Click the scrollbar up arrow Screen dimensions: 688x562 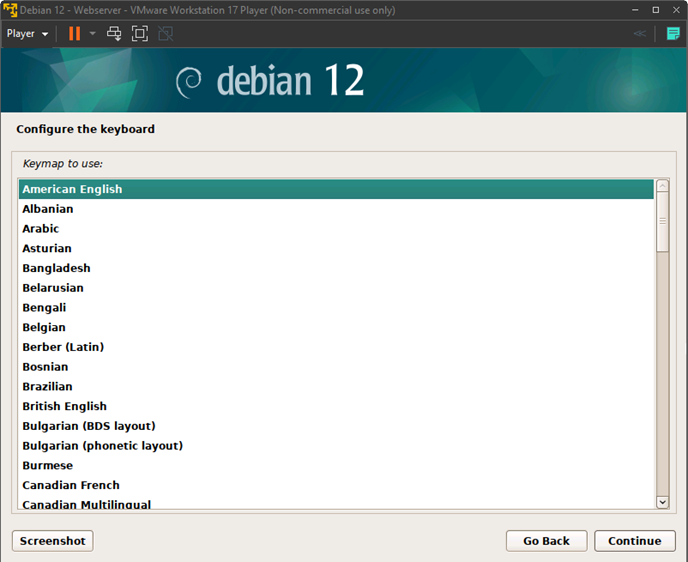coord(662,186)
